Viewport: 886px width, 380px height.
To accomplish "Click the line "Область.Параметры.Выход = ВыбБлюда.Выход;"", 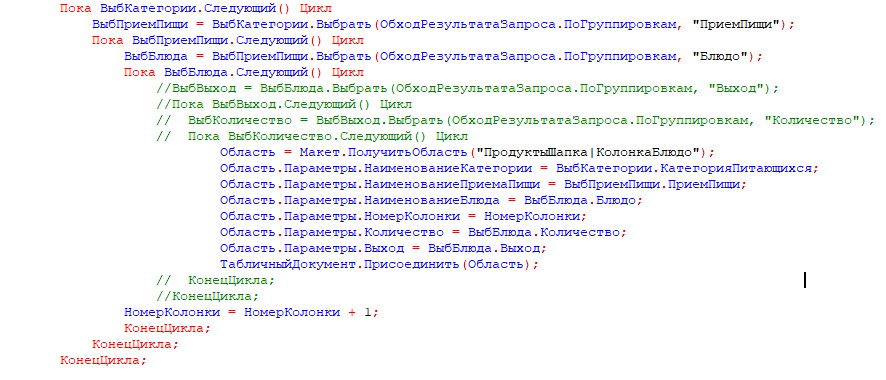I will coord(384,248).
